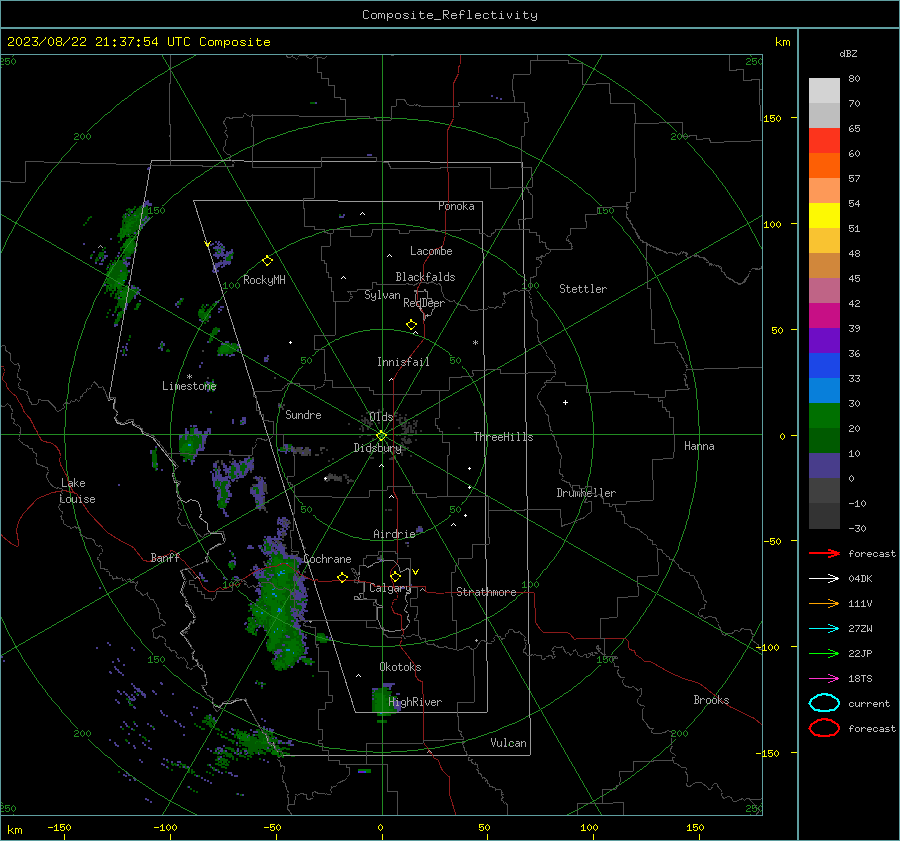Click the -100 tick on bottom km axis

(x=165, y=827)
